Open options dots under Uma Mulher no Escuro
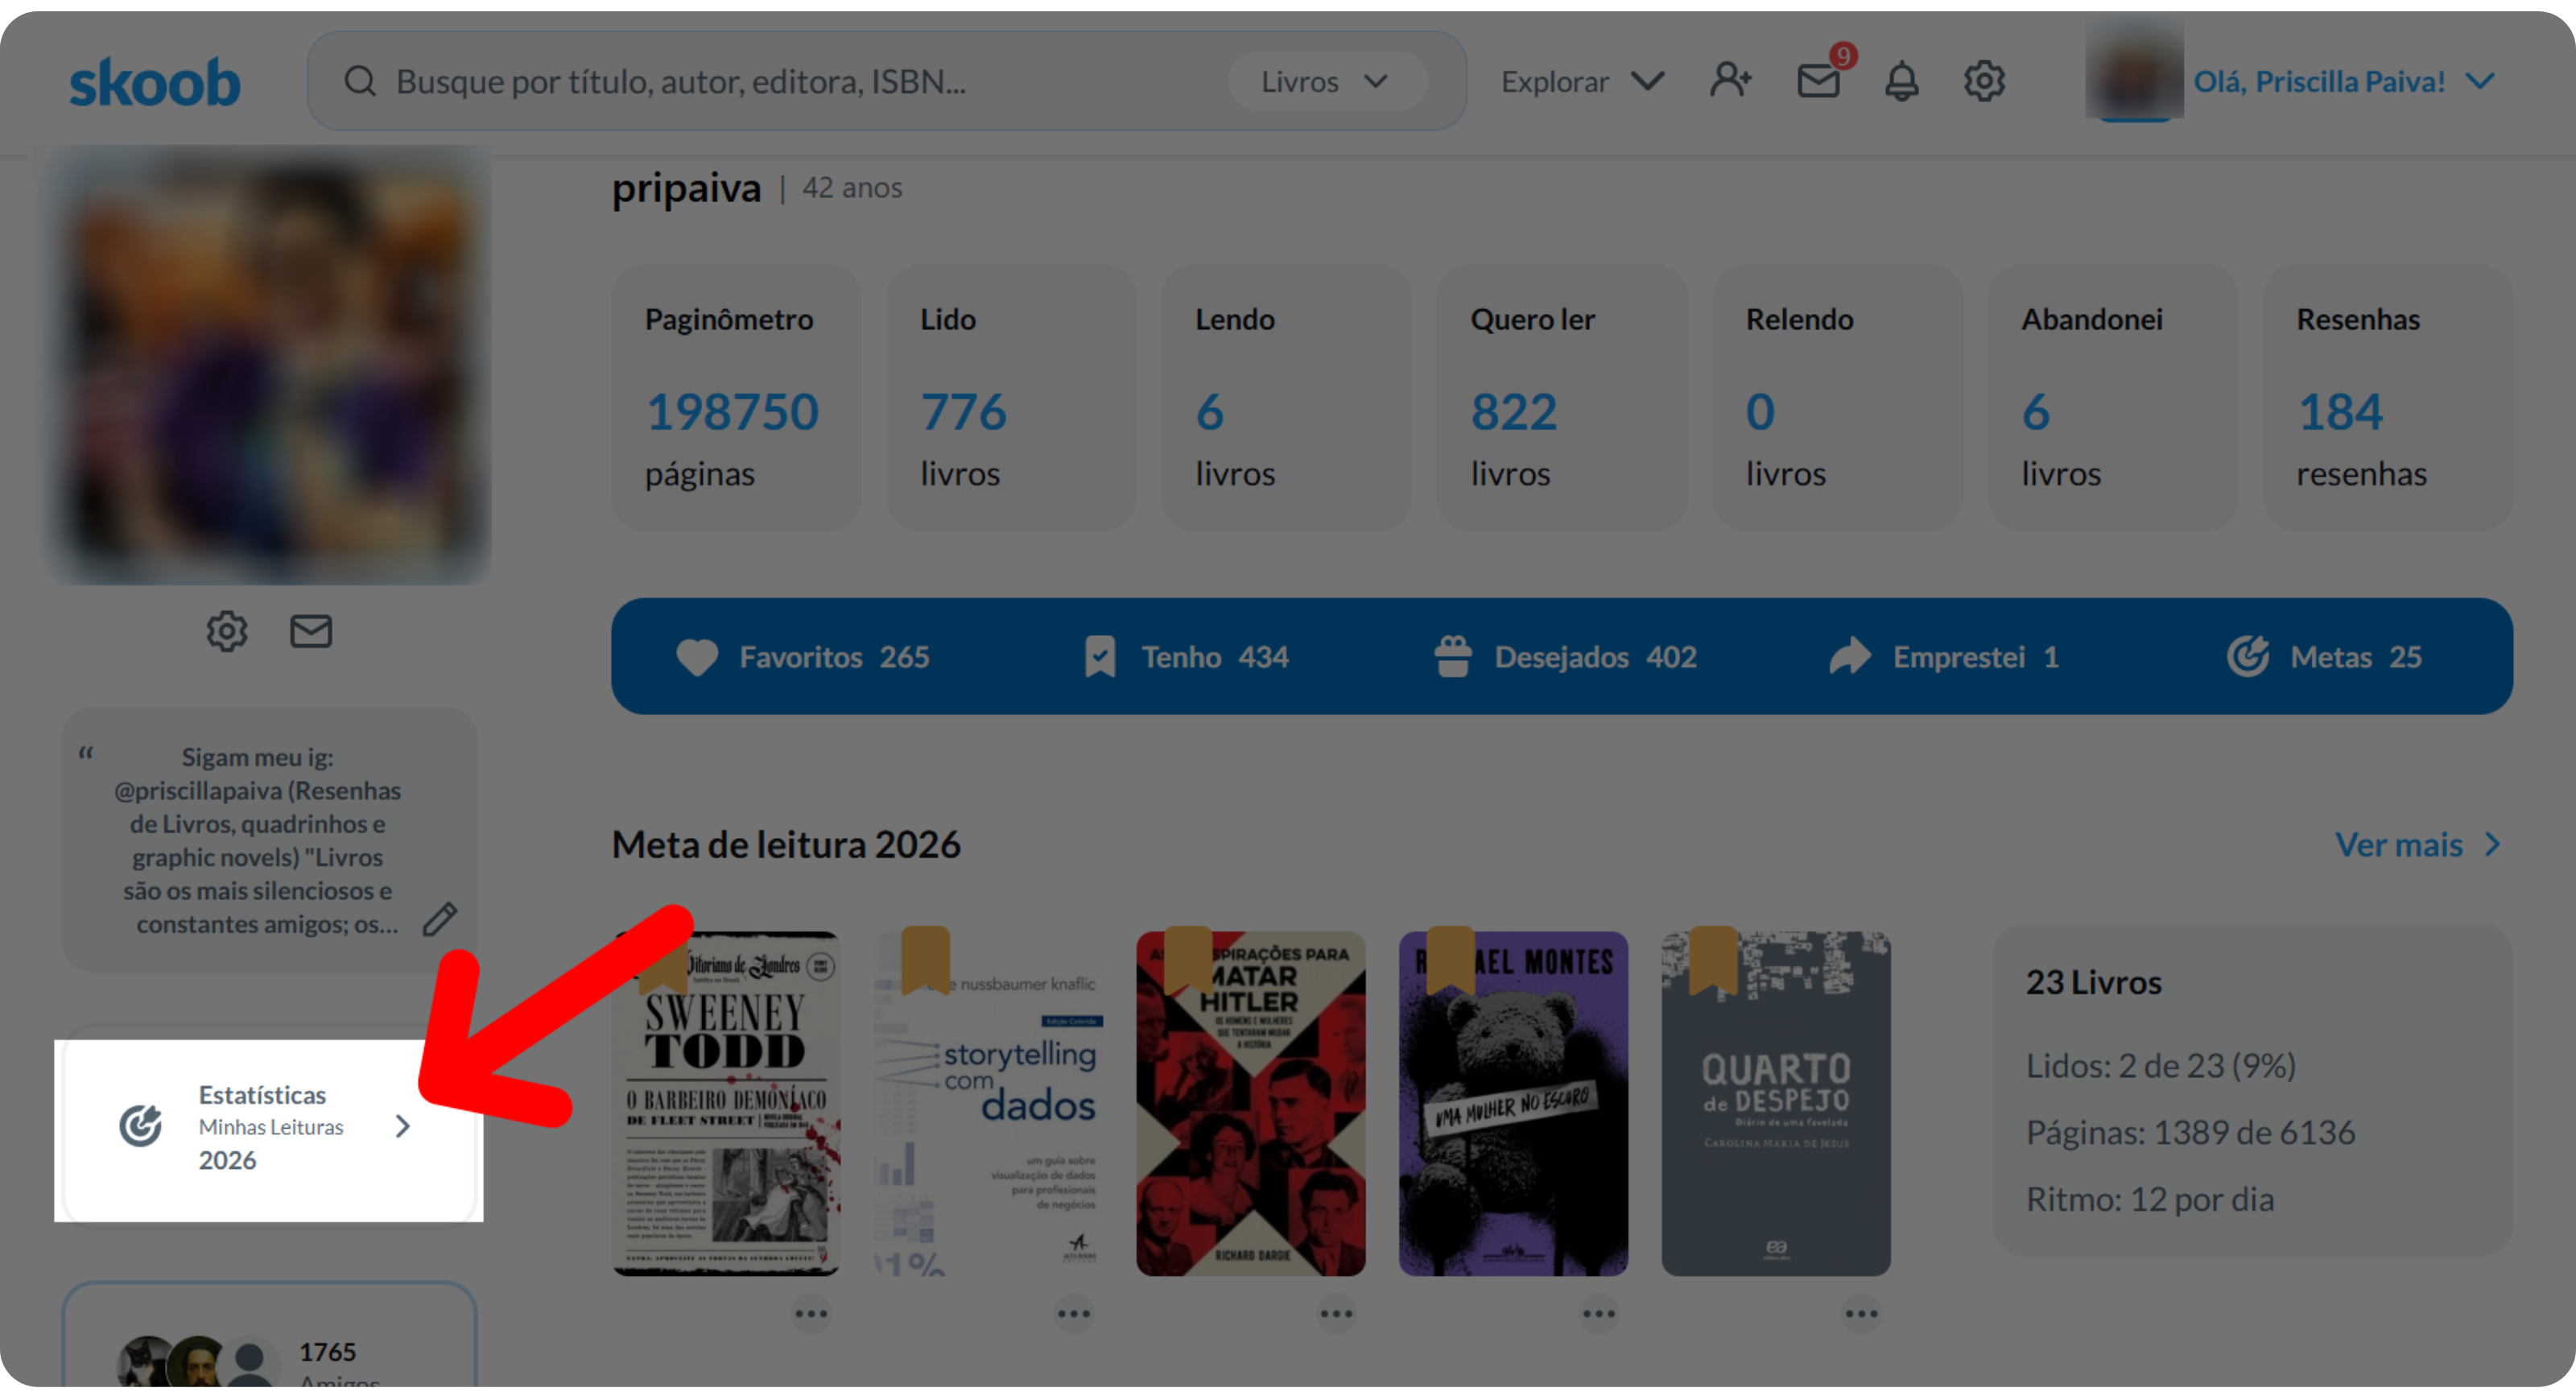Image resolution: width=2576 pixels, height=1396 pixels. click(x=1599, y=1314)
